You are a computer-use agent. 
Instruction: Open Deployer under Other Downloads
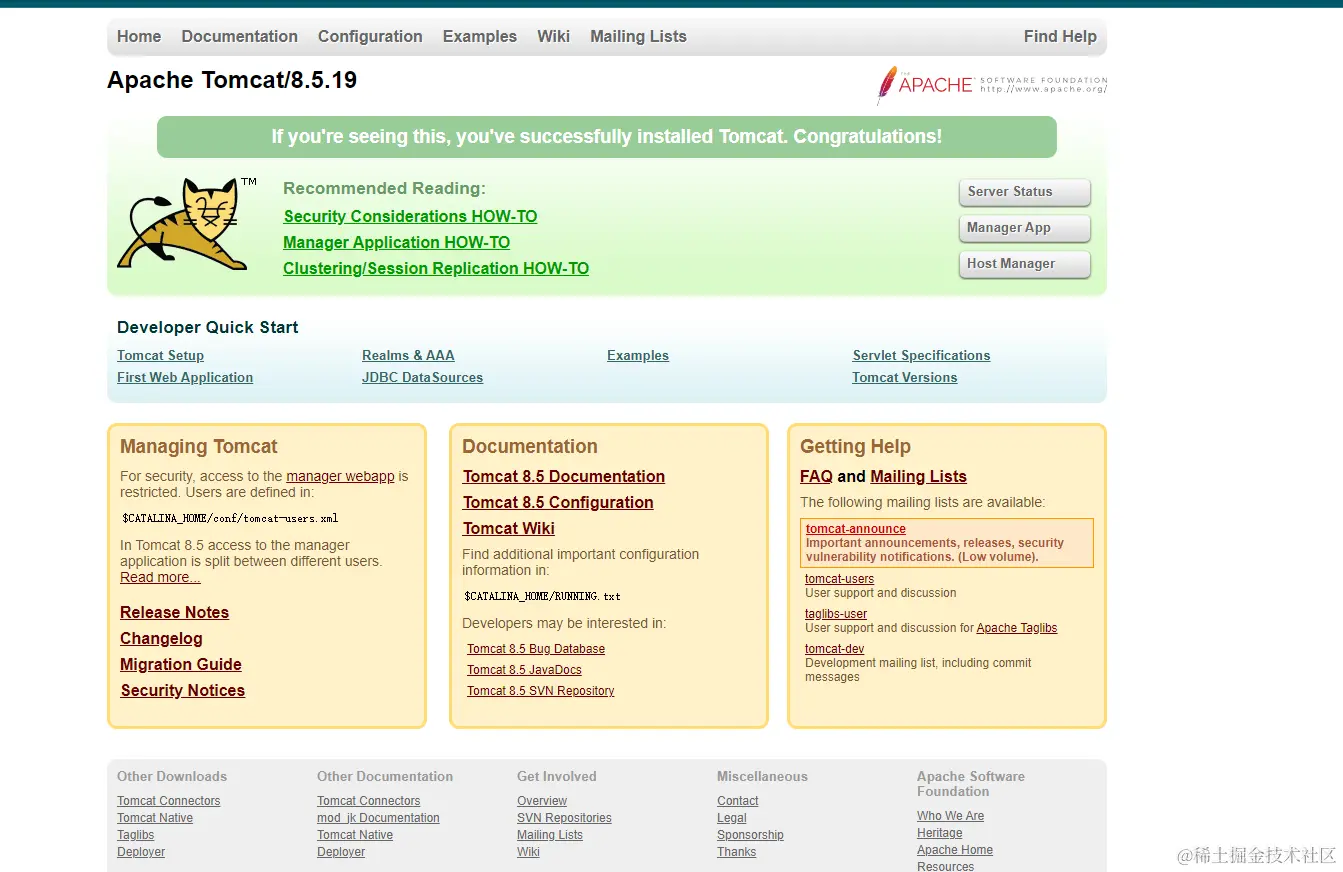click(x=141, y=852)
